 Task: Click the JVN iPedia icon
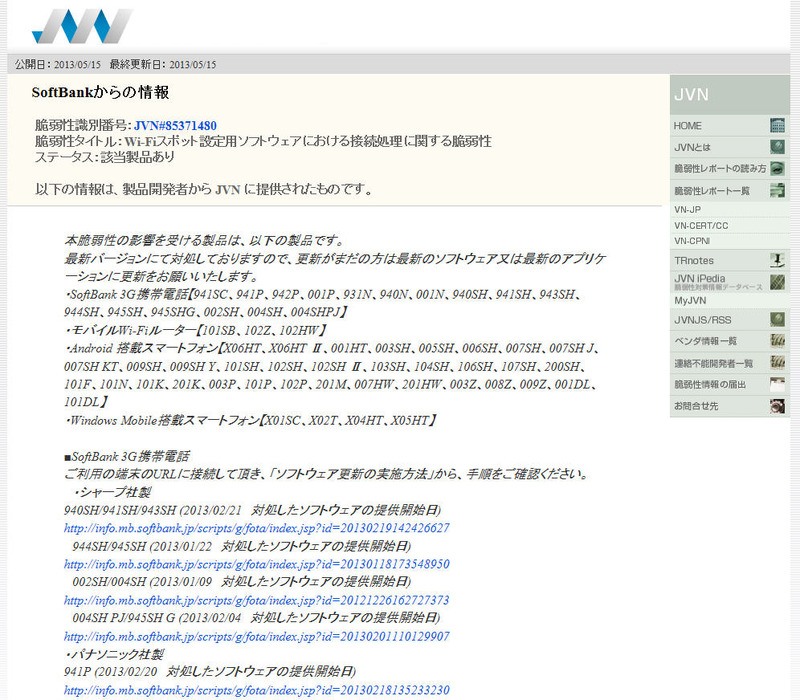pos(777,281)
